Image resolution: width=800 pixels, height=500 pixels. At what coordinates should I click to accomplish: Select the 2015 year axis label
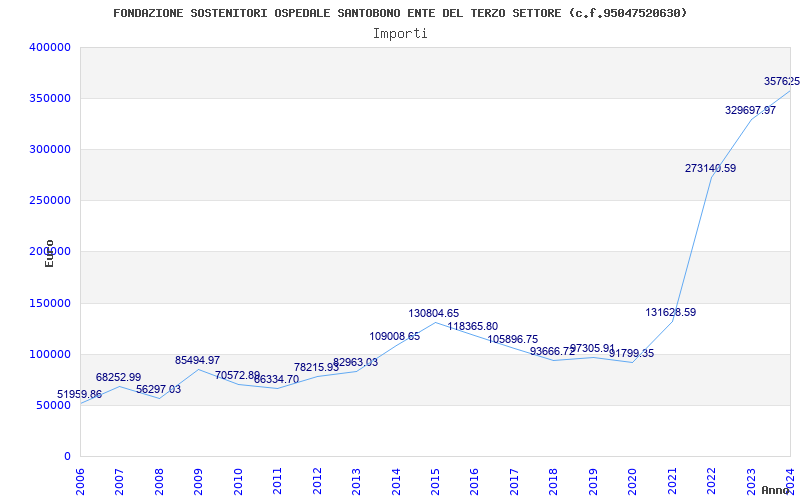click(x=435, y=479)
